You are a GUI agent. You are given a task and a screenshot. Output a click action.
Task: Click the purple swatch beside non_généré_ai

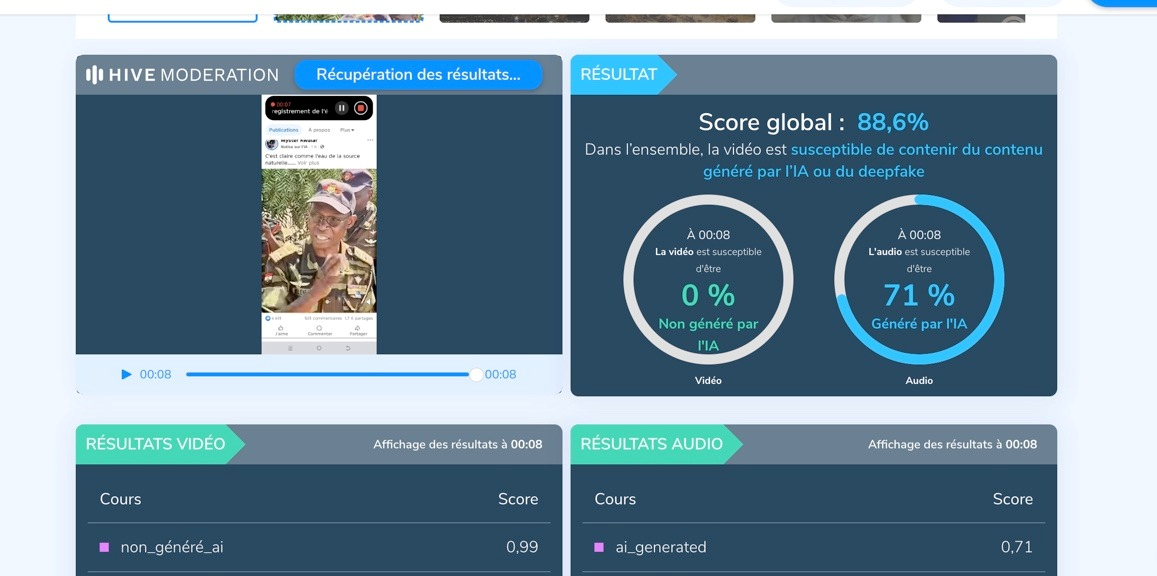tap(104, 547)
